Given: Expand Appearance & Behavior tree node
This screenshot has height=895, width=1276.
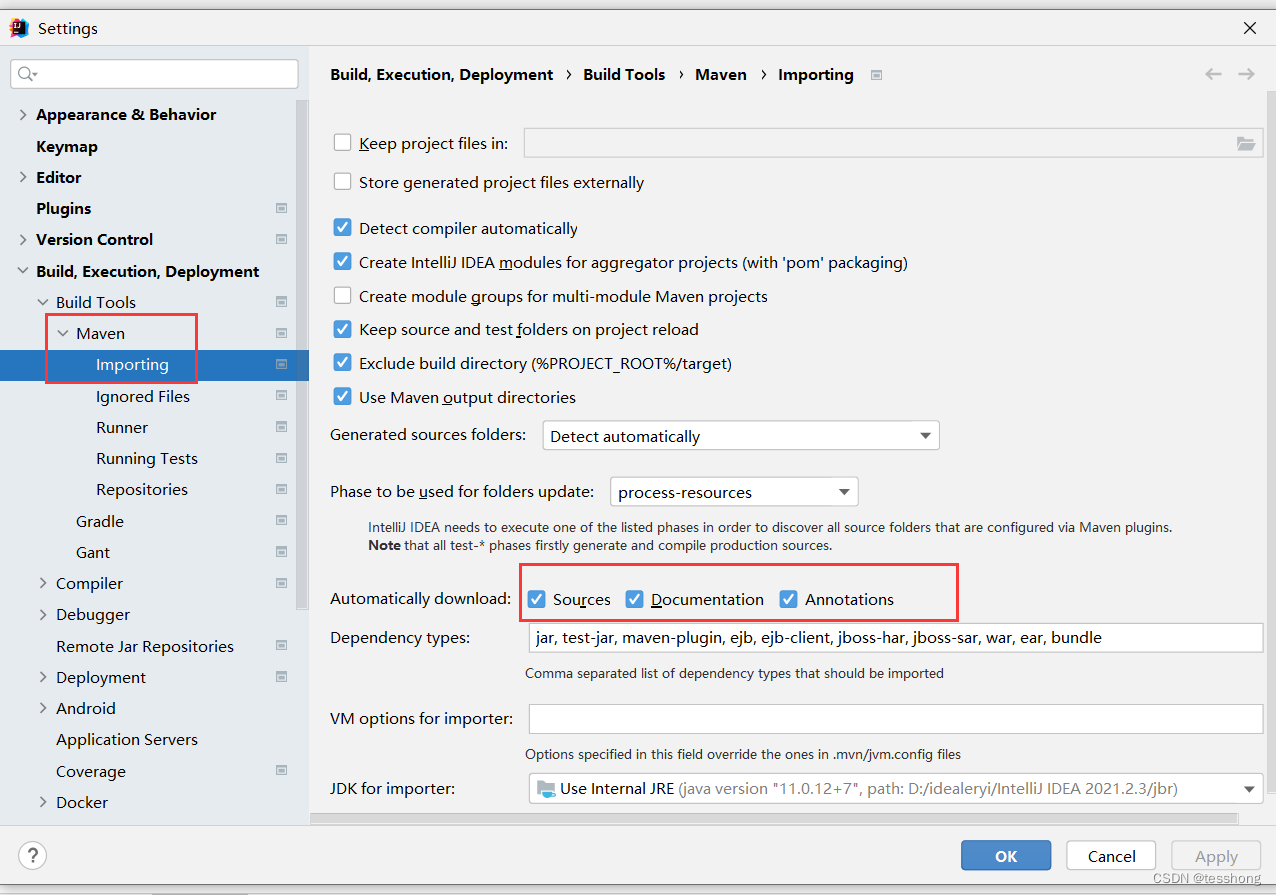Looking at the screenshot, I should coord(23,115).
